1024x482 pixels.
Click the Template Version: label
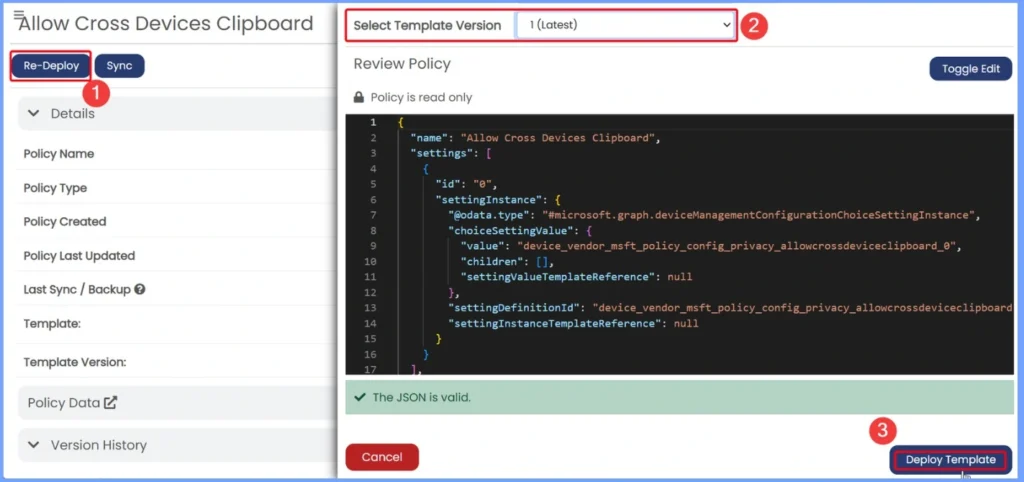point(74,362)
